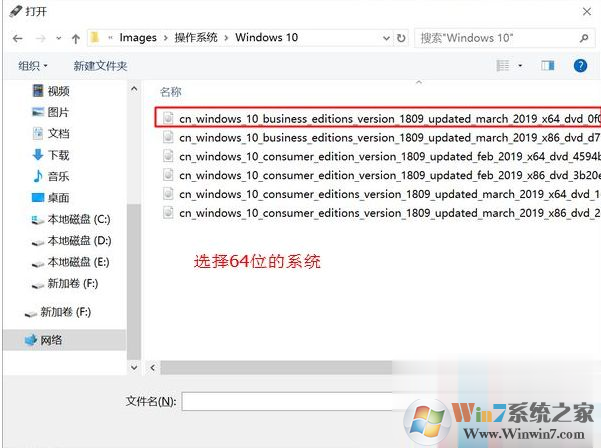The width and height of the screenshot is (601, 448).
Task: Open 桌面 in the navigation pane
Action: tap(58, 198)
